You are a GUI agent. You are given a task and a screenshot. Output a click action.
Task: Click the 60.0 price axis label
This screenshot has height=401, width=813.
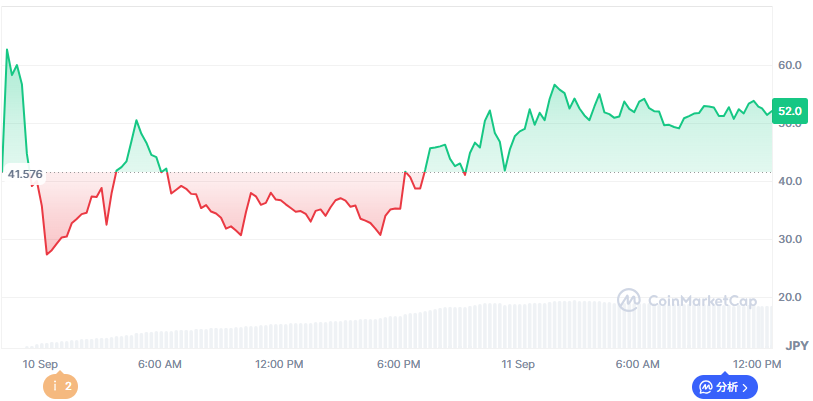point(790,65)
